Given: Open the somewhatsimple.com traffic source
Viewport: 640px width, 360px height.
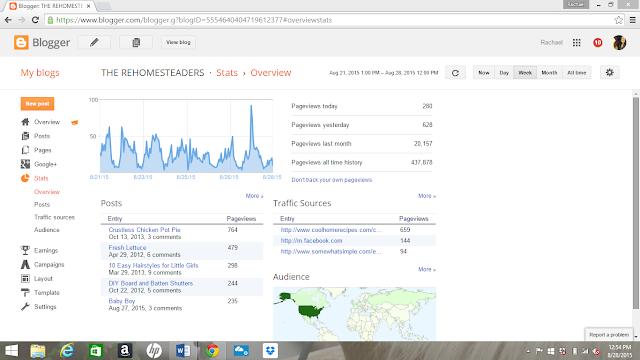Looking at the screenshot, I should tap(331, 251).
